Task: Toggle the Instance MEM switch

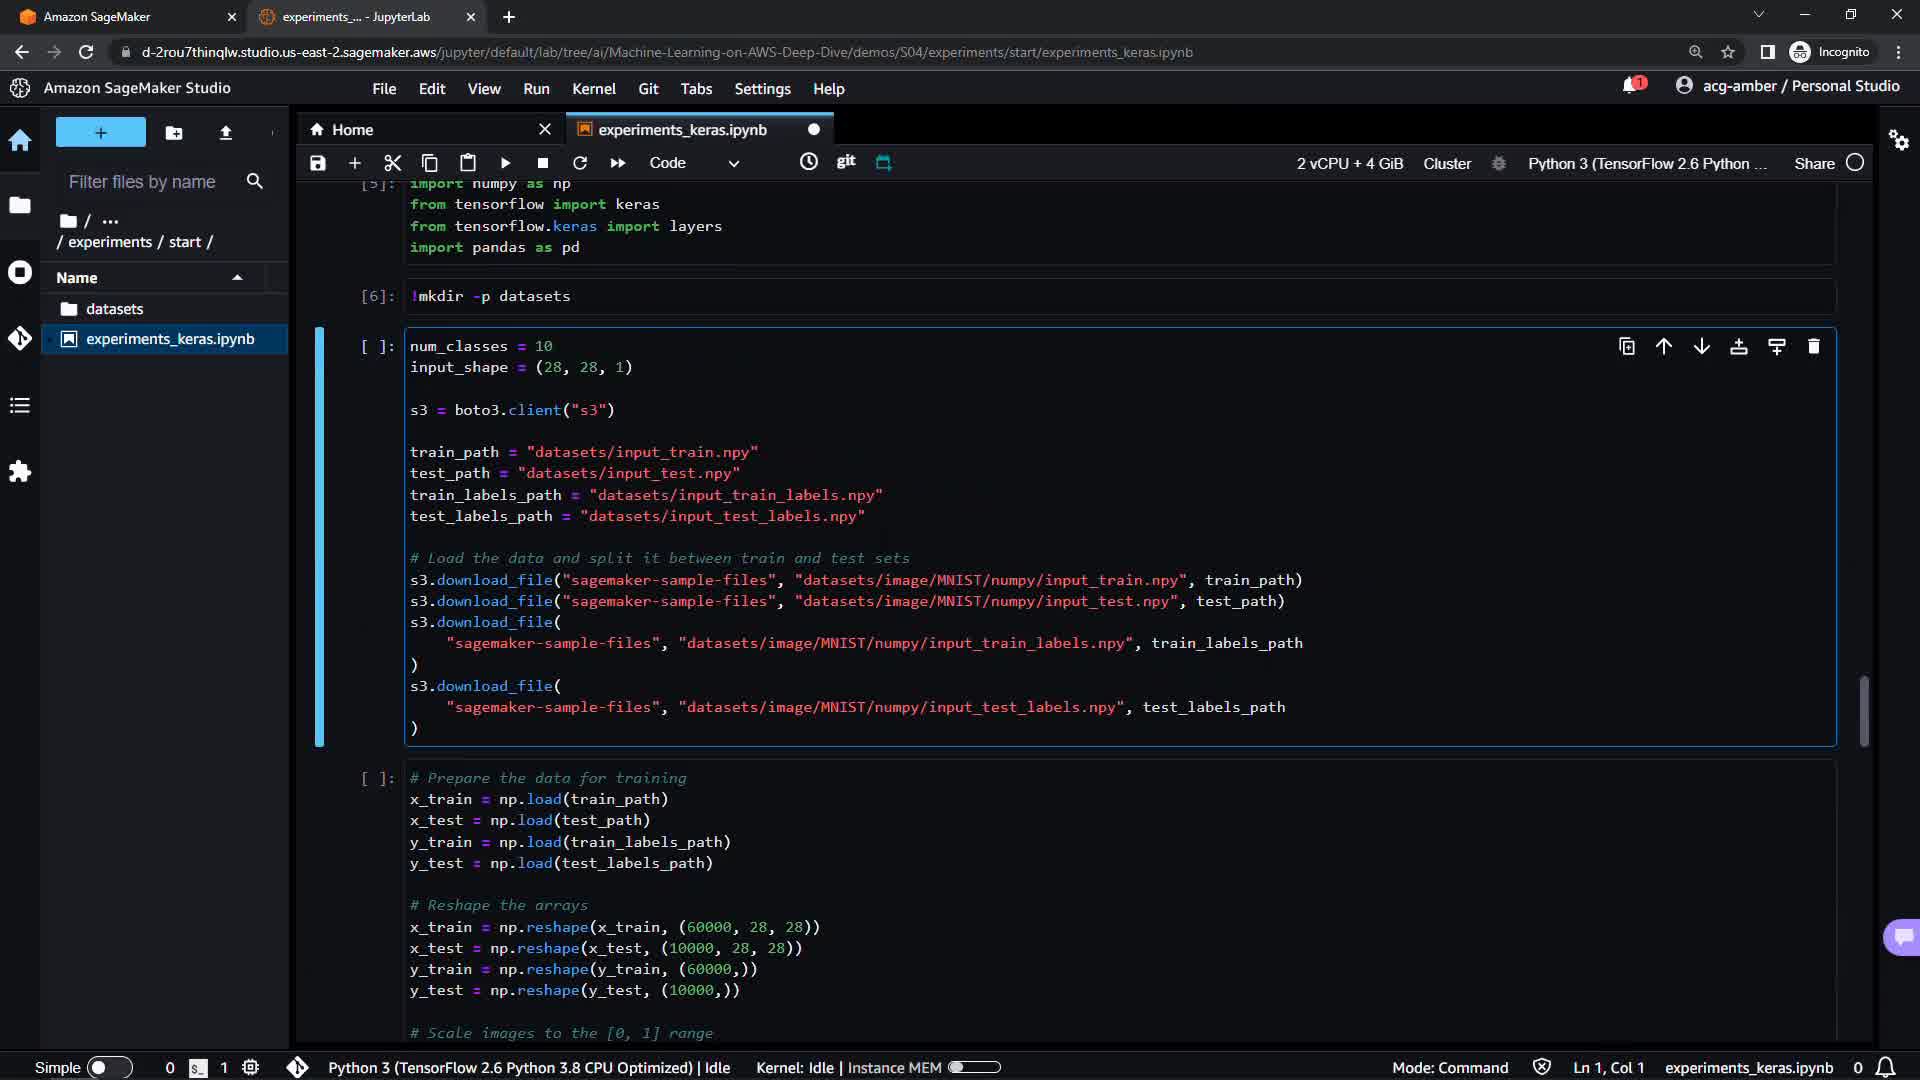Action: [974, 1068]
